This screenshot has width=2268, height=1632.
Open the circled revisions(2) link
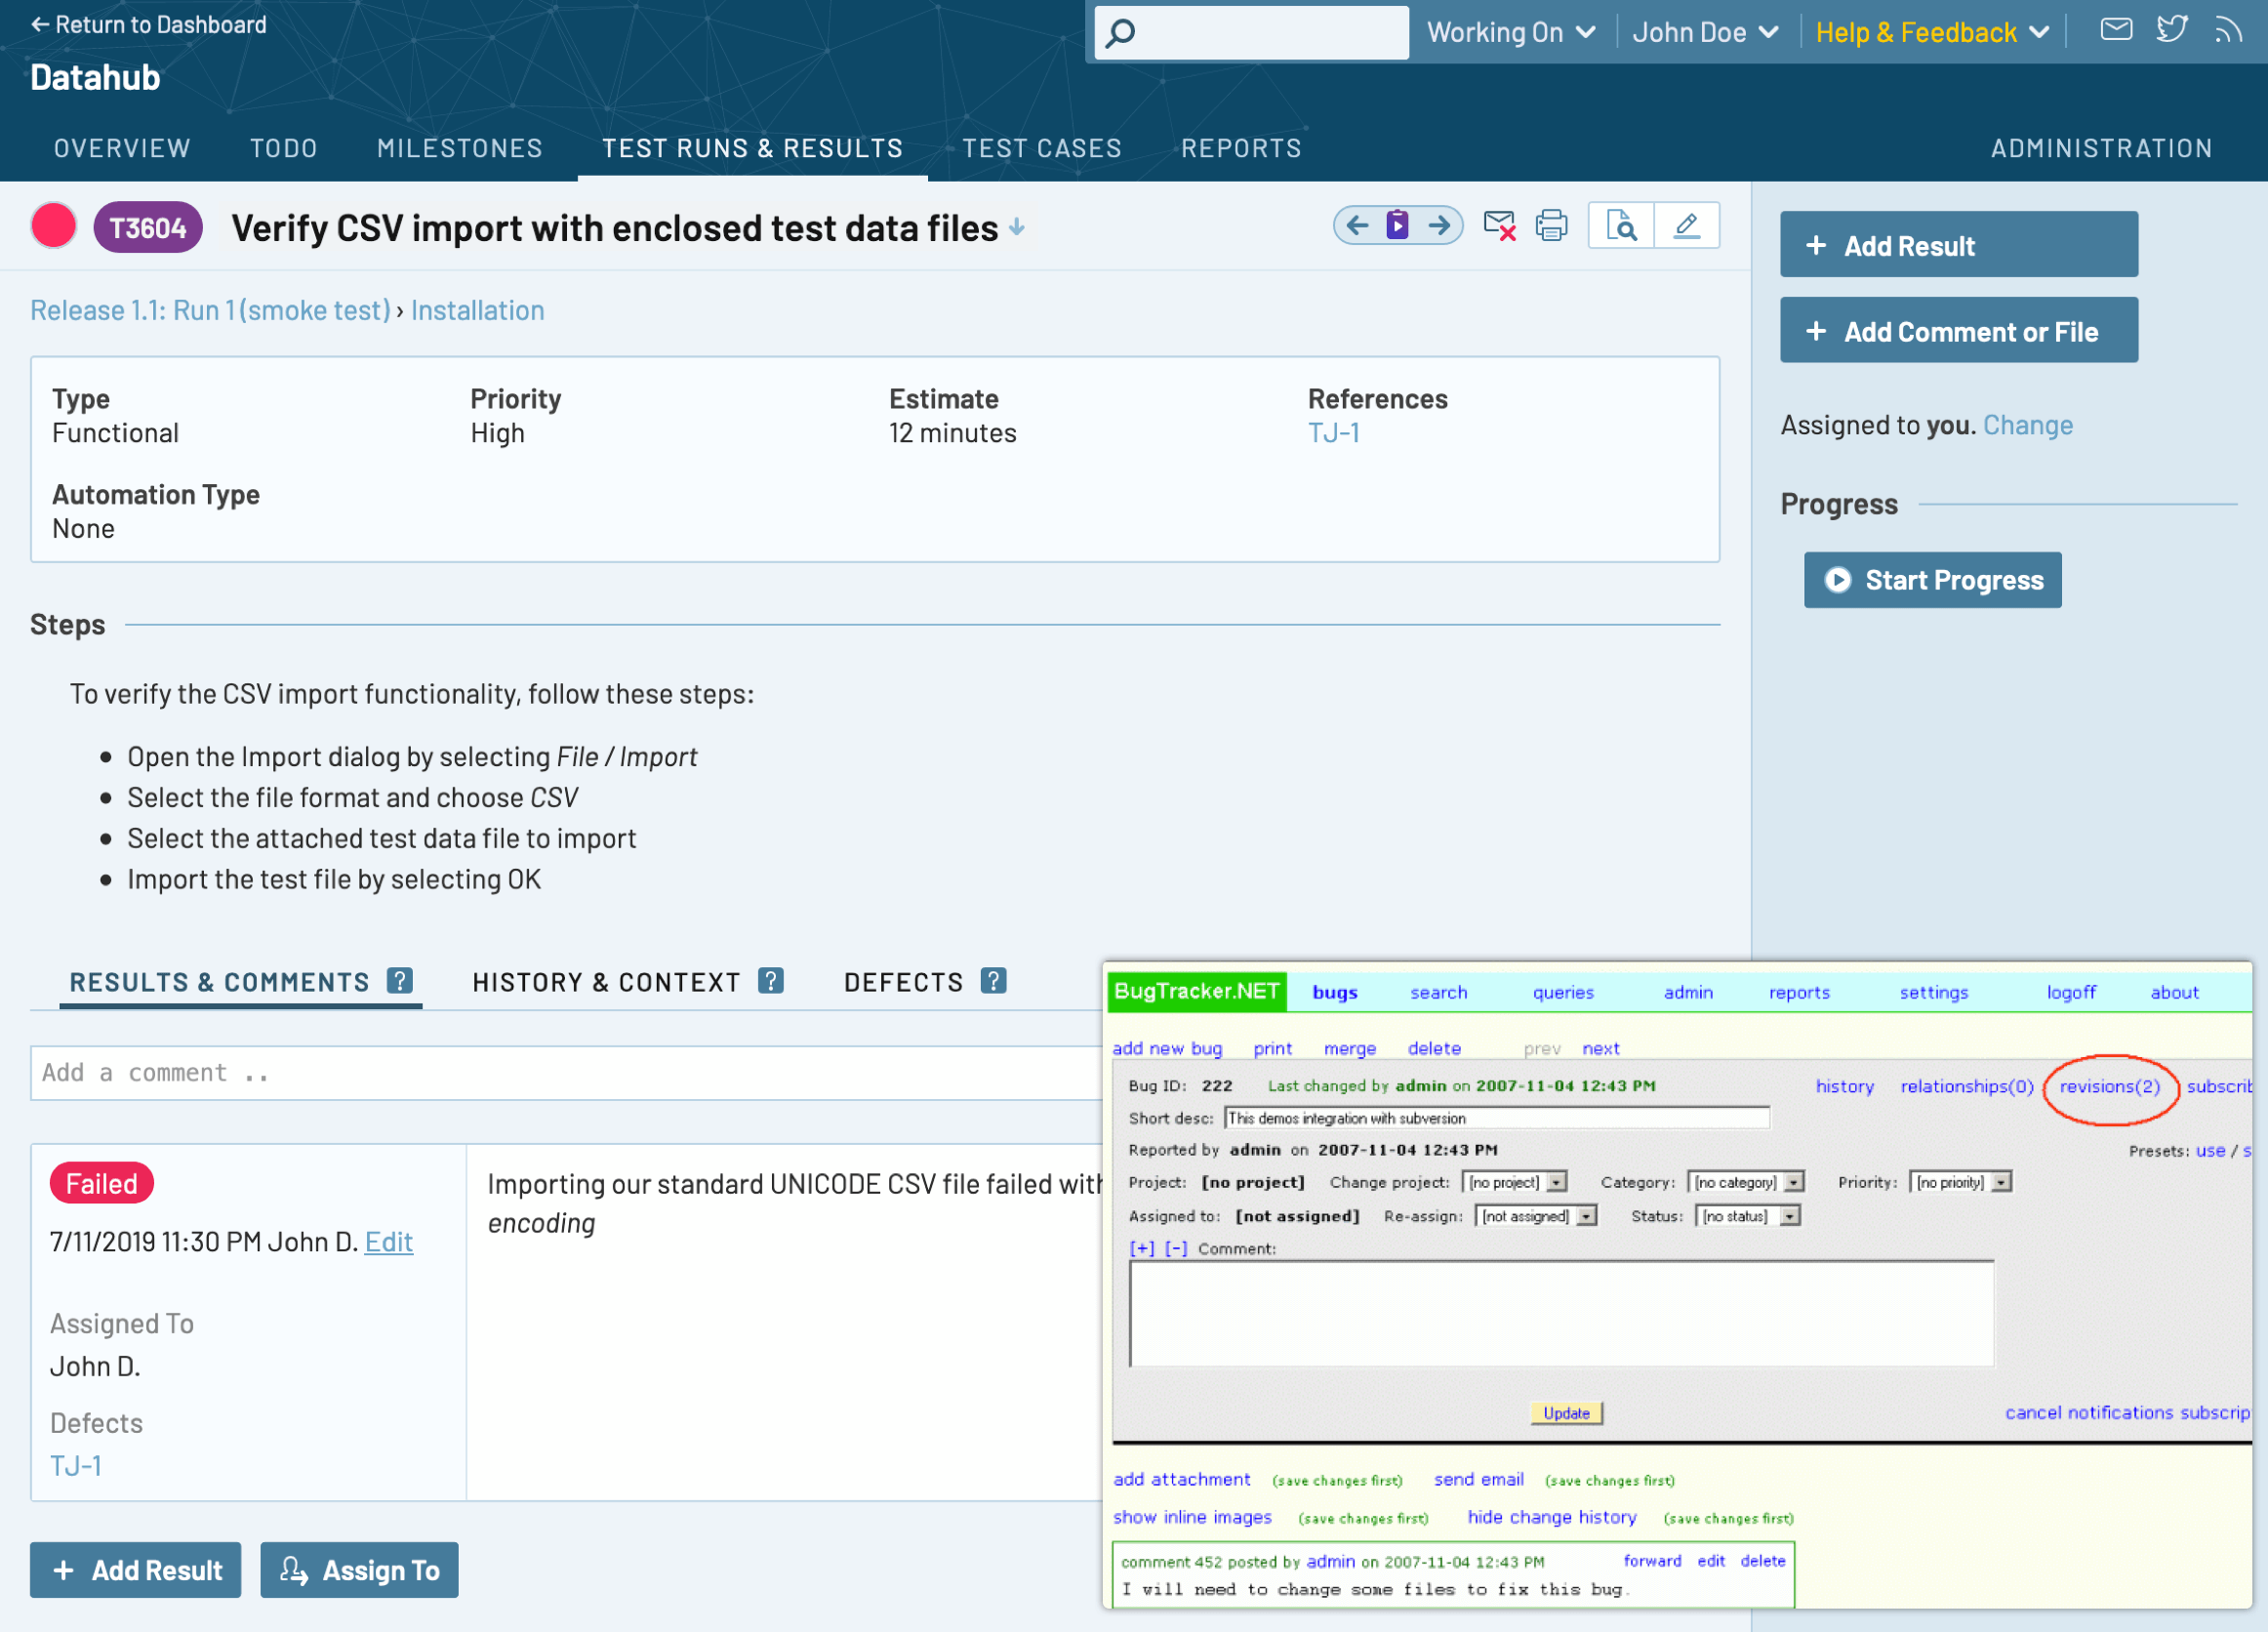click(2111, 1087)
